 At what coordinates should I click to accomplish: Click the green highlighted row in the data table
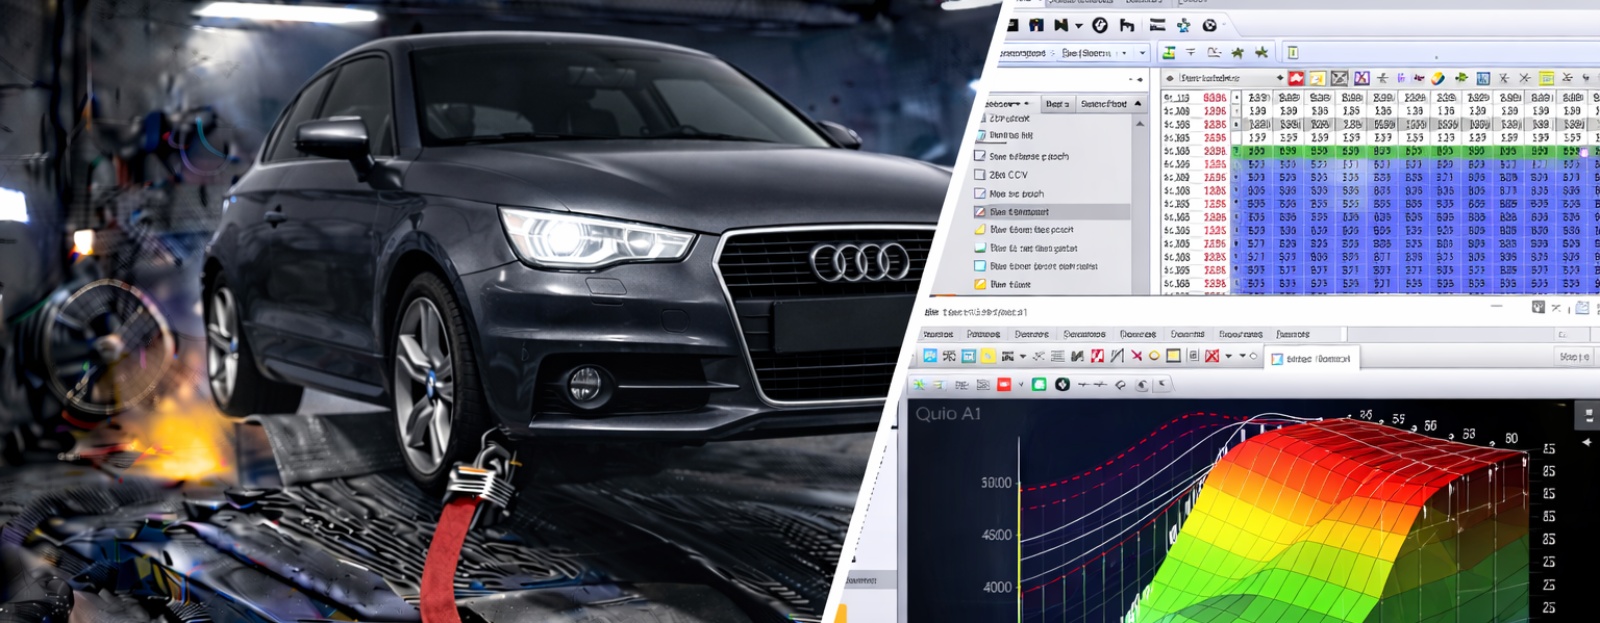point(1416,151)
